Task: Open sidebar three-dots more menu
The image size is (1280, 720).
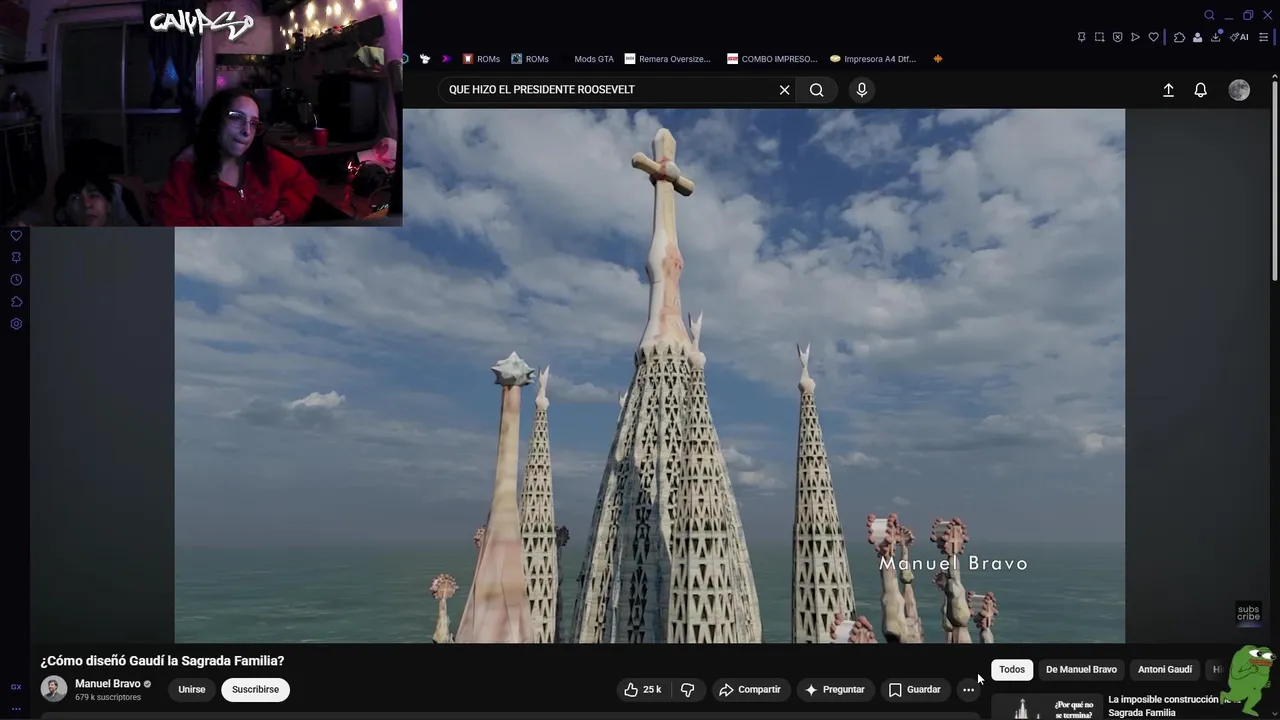Action: click(16, 708)
